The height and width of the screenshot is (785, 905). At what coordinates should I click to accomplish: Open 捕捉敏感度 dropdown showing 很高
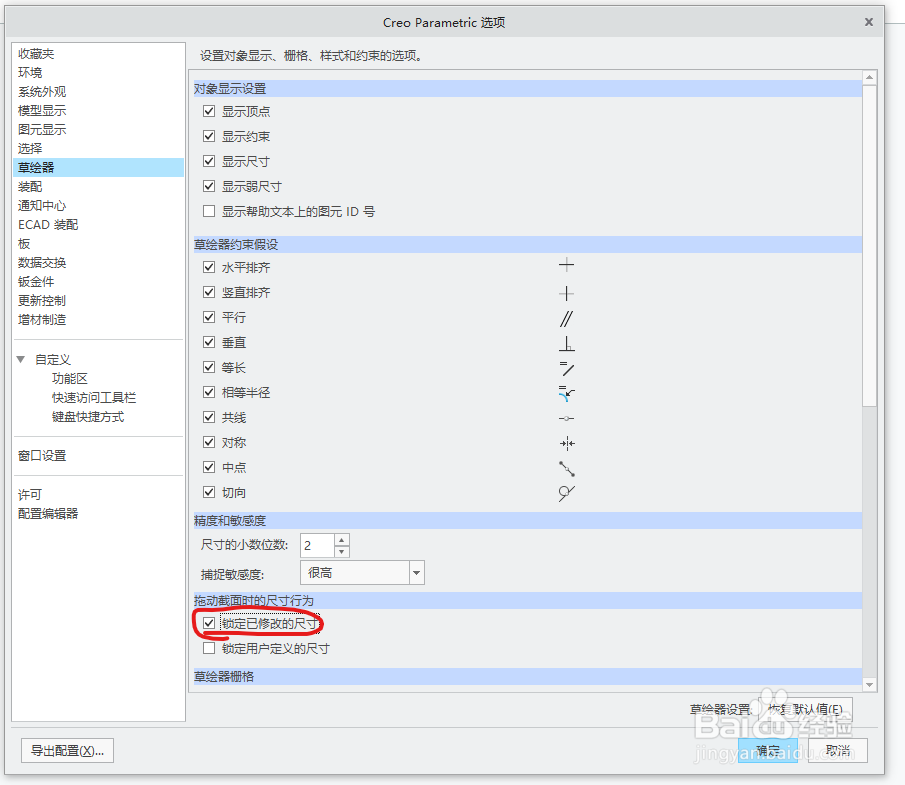pyautogui.click(x=362, y=573)
